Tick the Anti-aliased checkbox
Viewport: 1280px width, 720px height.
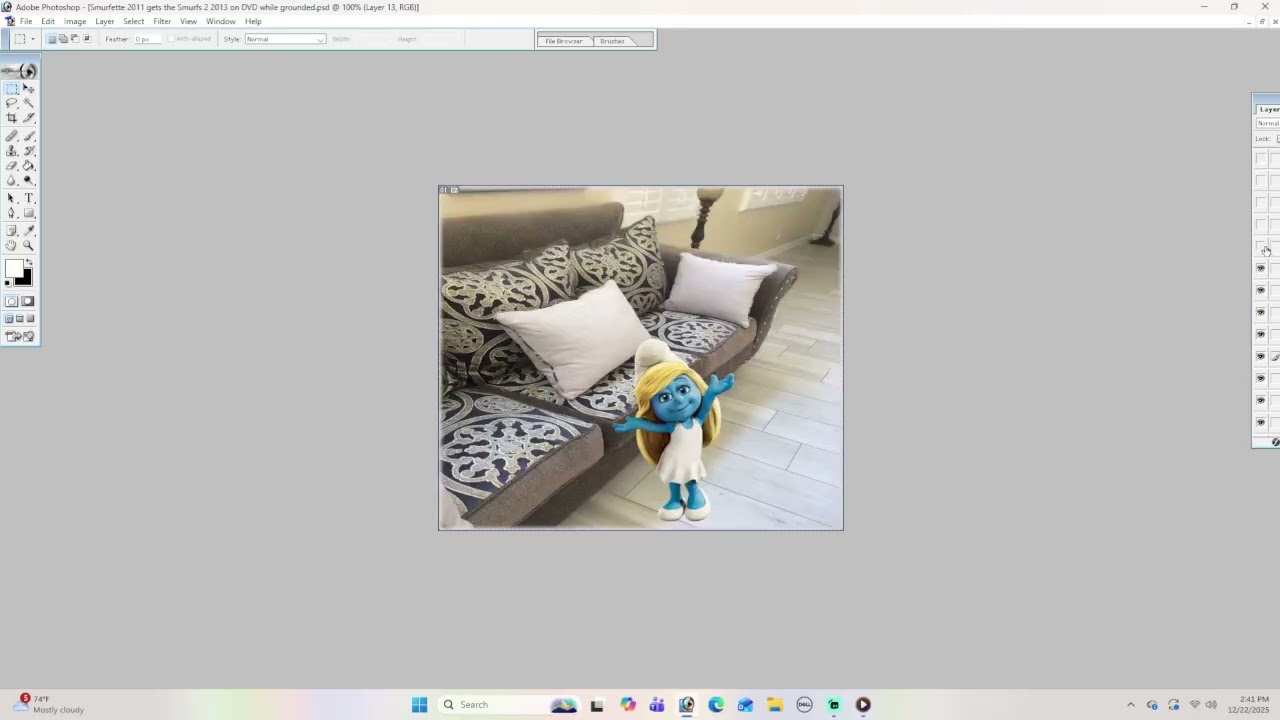tap(171, 39)
